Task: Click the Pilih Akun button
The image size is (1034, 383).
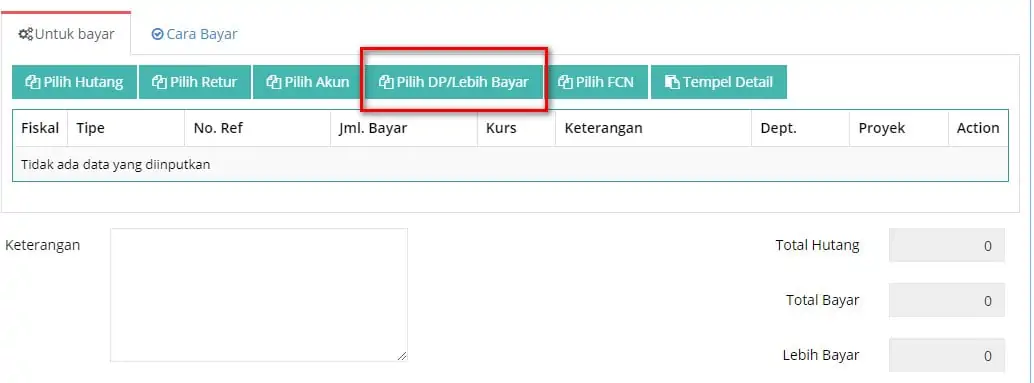Action: pos(308,82)
